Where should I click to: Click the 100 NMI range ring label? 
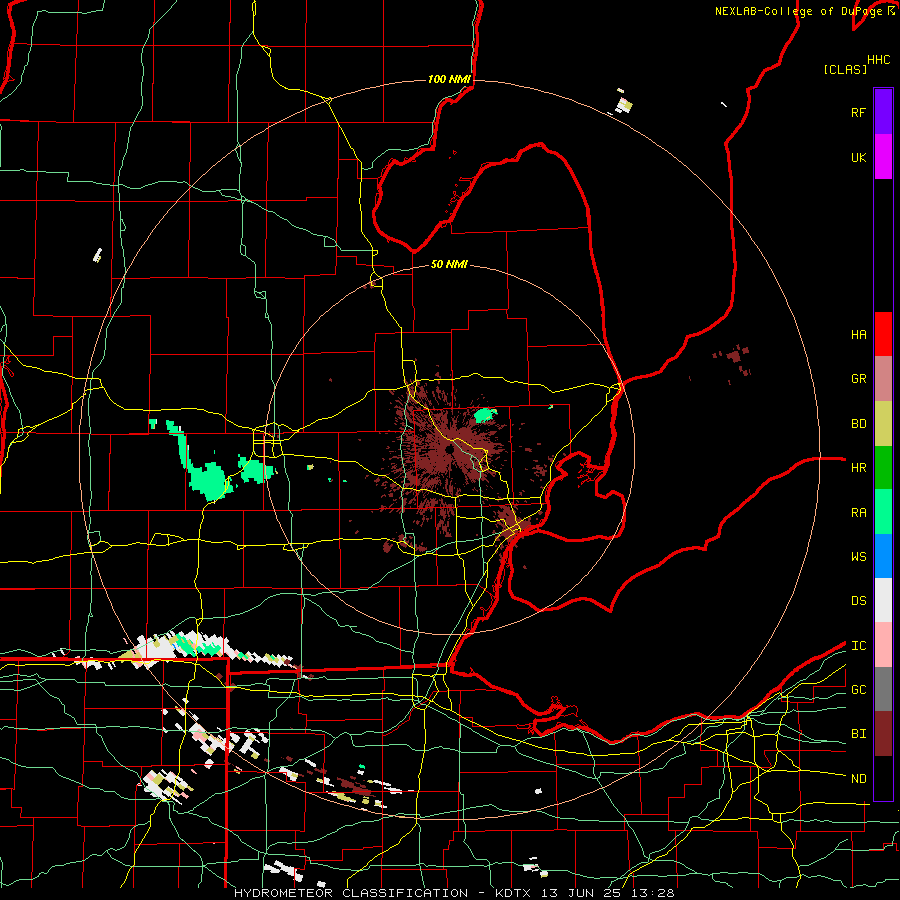click(449, 79)
